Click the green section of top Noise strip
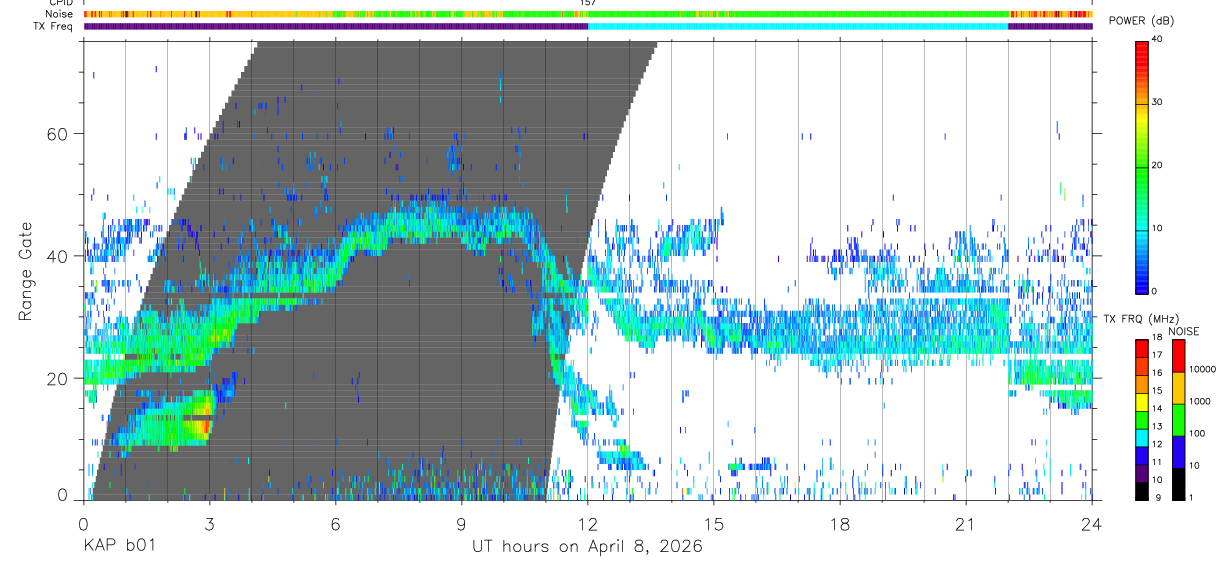The height and width of the screenshot is (567, 1228). point(800,15)
